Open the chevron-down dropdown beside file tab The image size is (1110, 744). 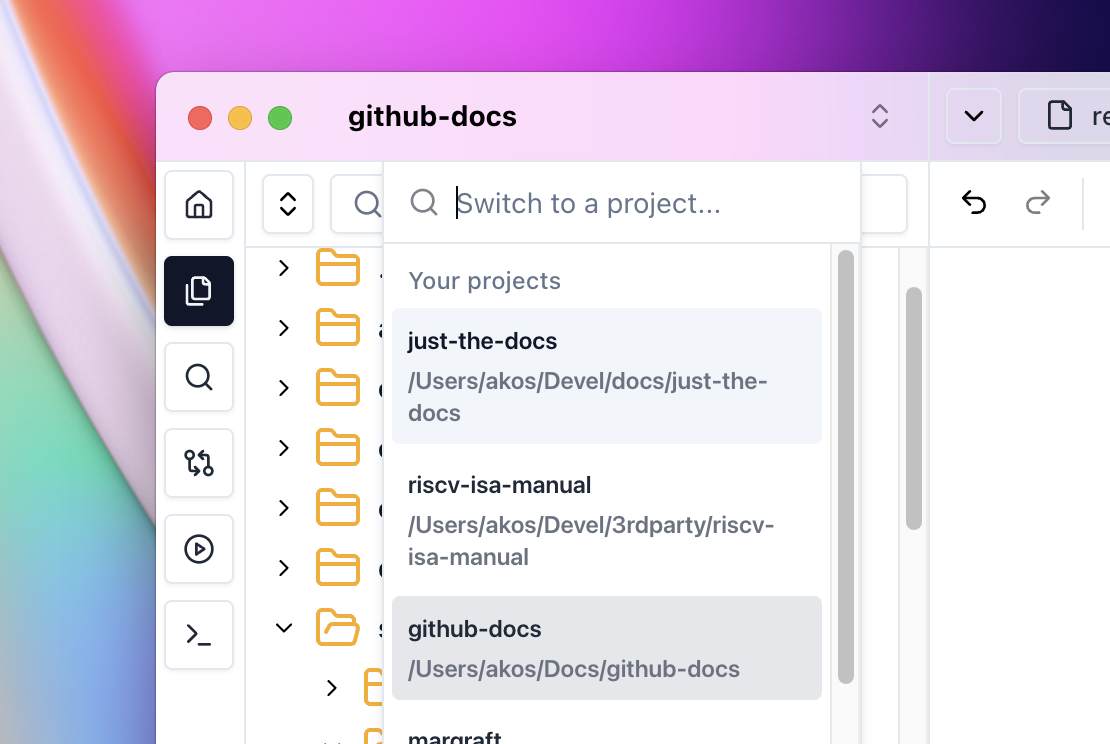coord(974,116)
